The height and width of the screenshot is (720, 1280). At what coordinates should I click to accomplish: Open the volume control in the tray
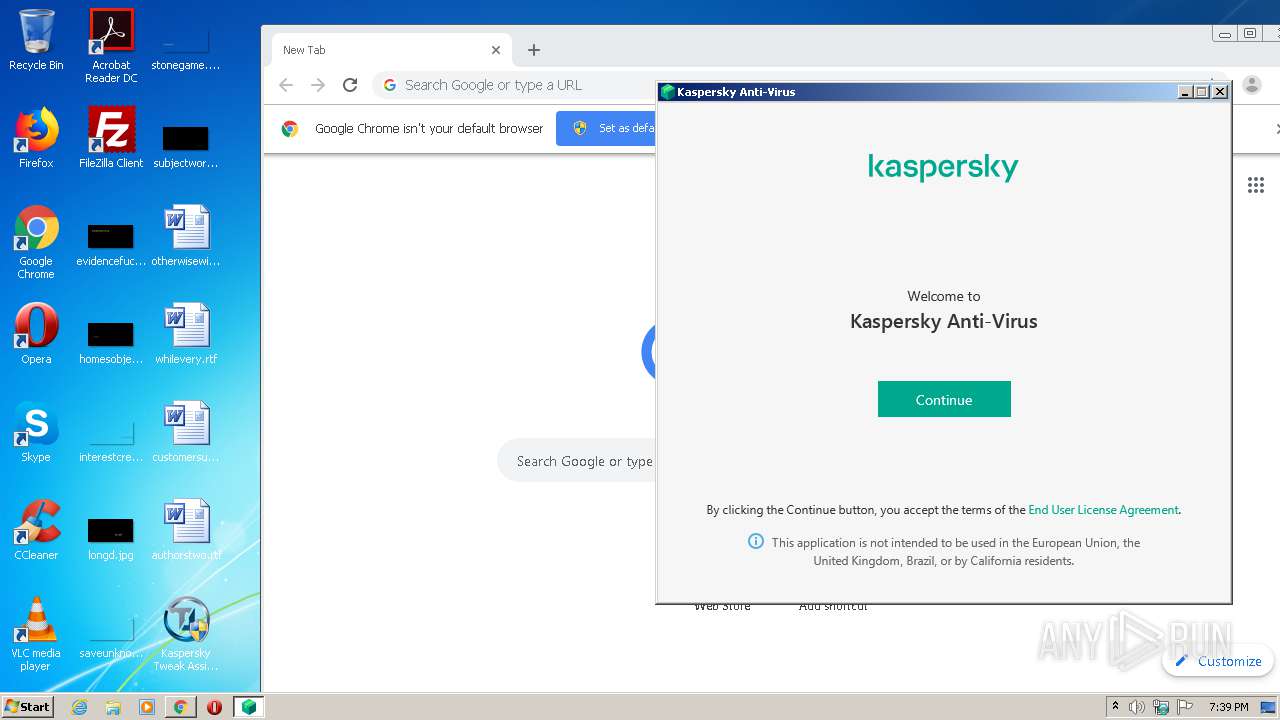[1137, 707]
